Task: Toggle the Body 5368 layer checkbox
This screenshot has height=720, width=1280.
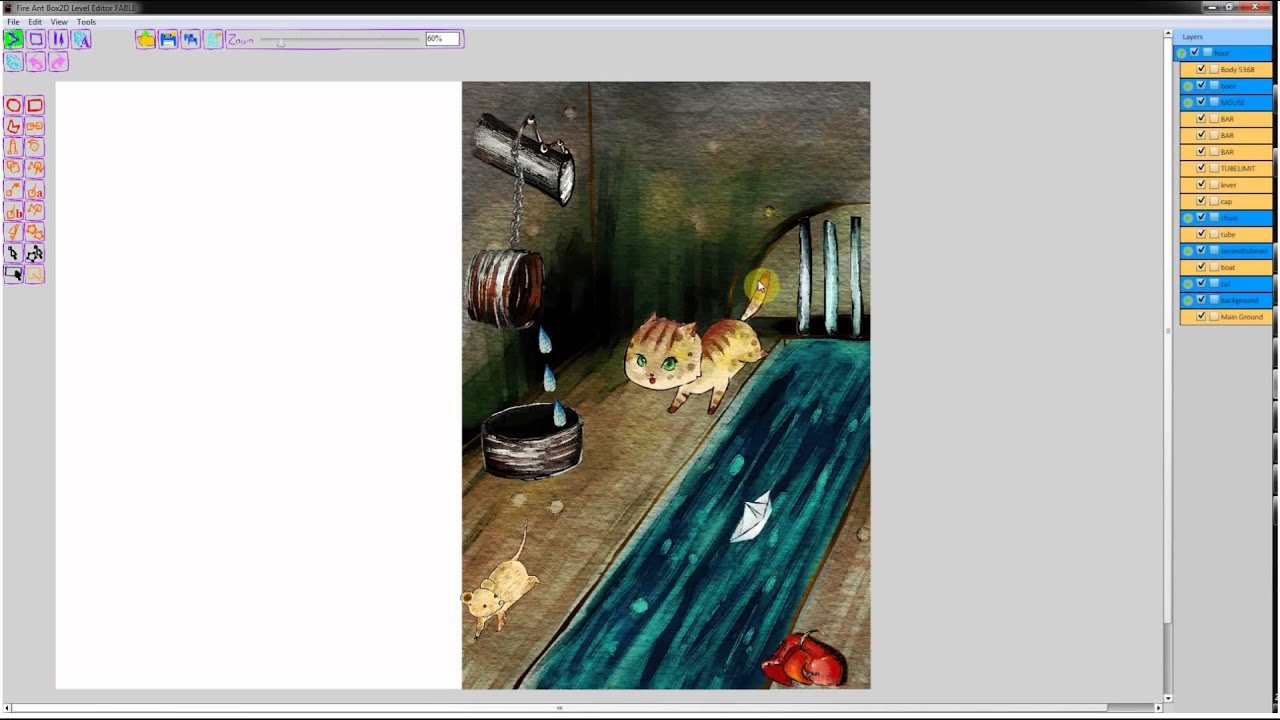Action: tap(1201, 69)
